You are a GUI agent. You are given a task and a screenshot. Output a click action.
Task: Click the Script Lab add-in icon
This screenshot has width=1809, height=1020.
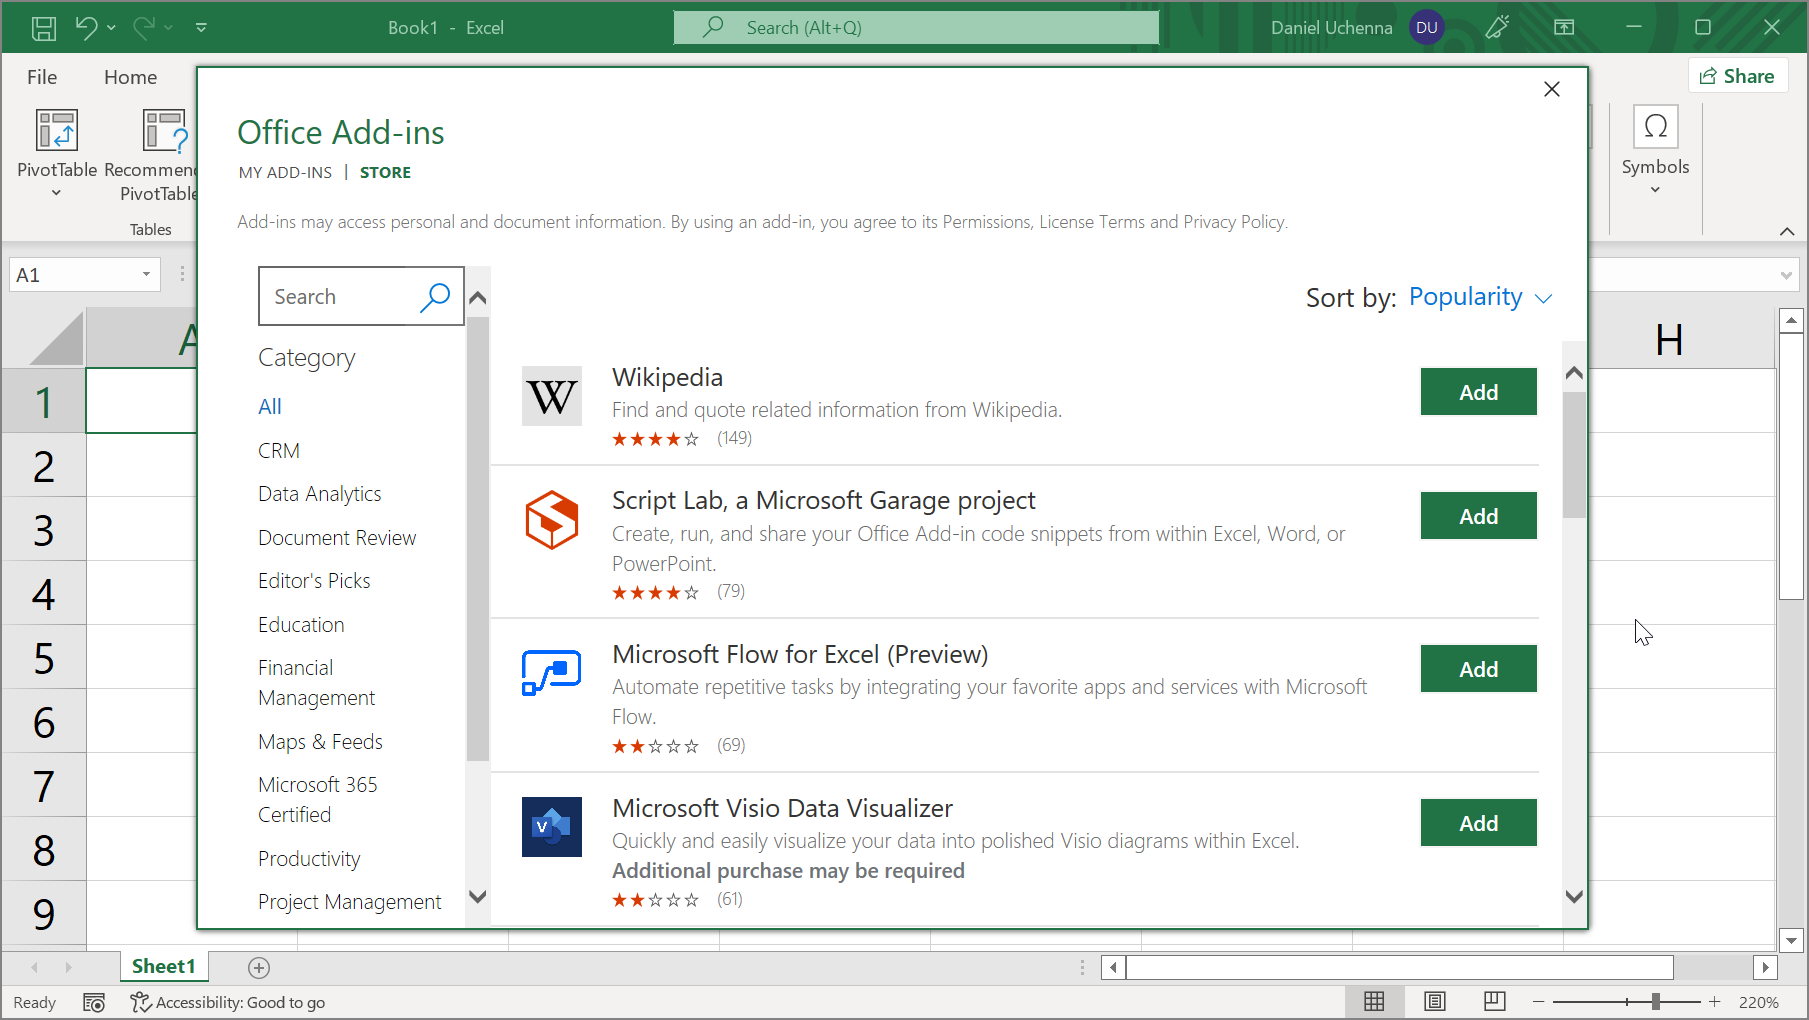pyautogui.click(x=551, y=520)
